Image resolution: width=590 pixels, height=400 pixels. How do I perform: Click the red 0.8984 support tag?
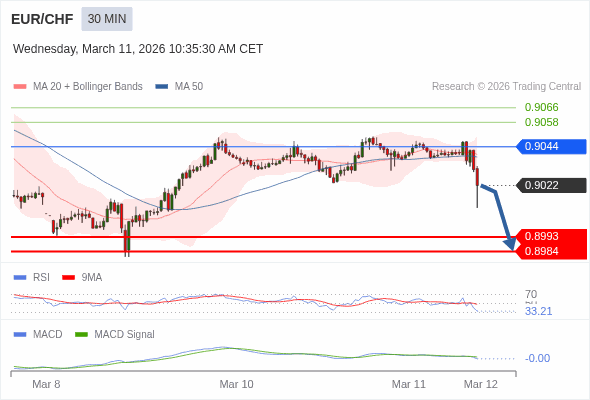coord(551,251)
